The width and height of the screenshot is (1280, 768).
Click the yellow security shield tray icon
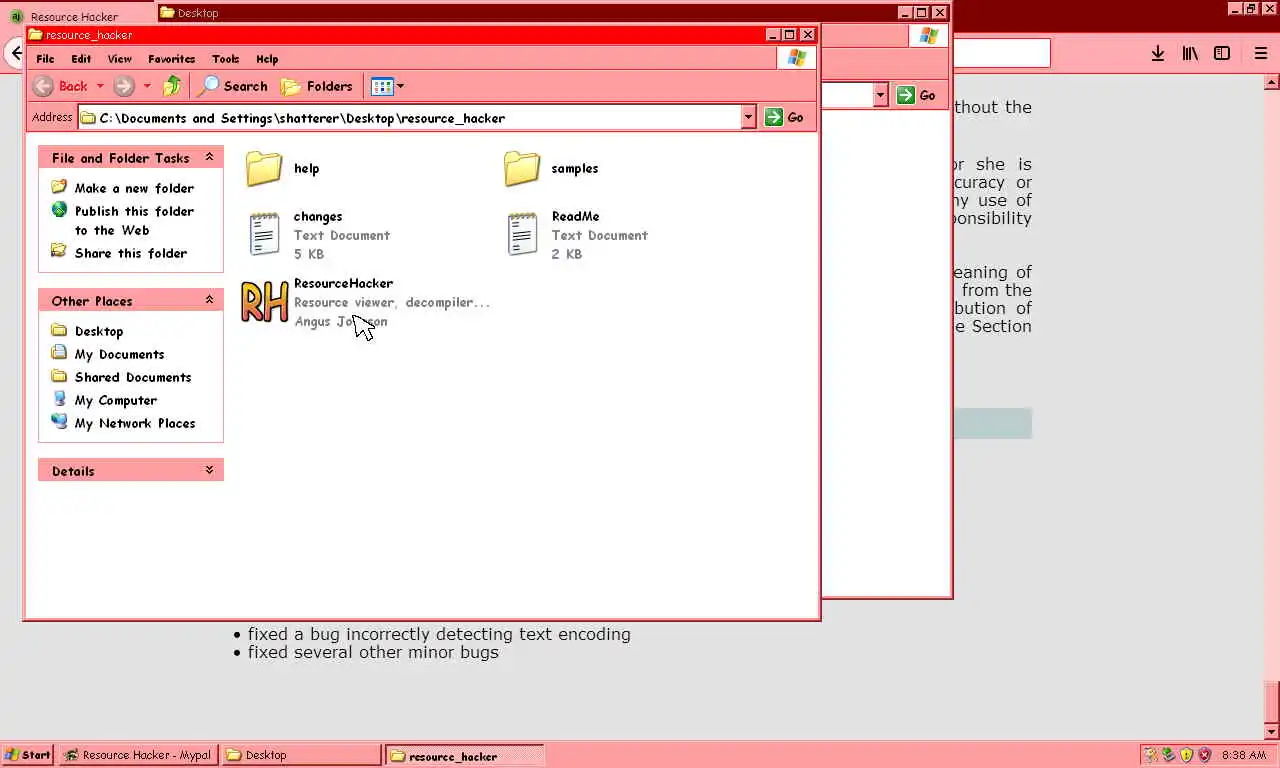(x=1186, y=755)
